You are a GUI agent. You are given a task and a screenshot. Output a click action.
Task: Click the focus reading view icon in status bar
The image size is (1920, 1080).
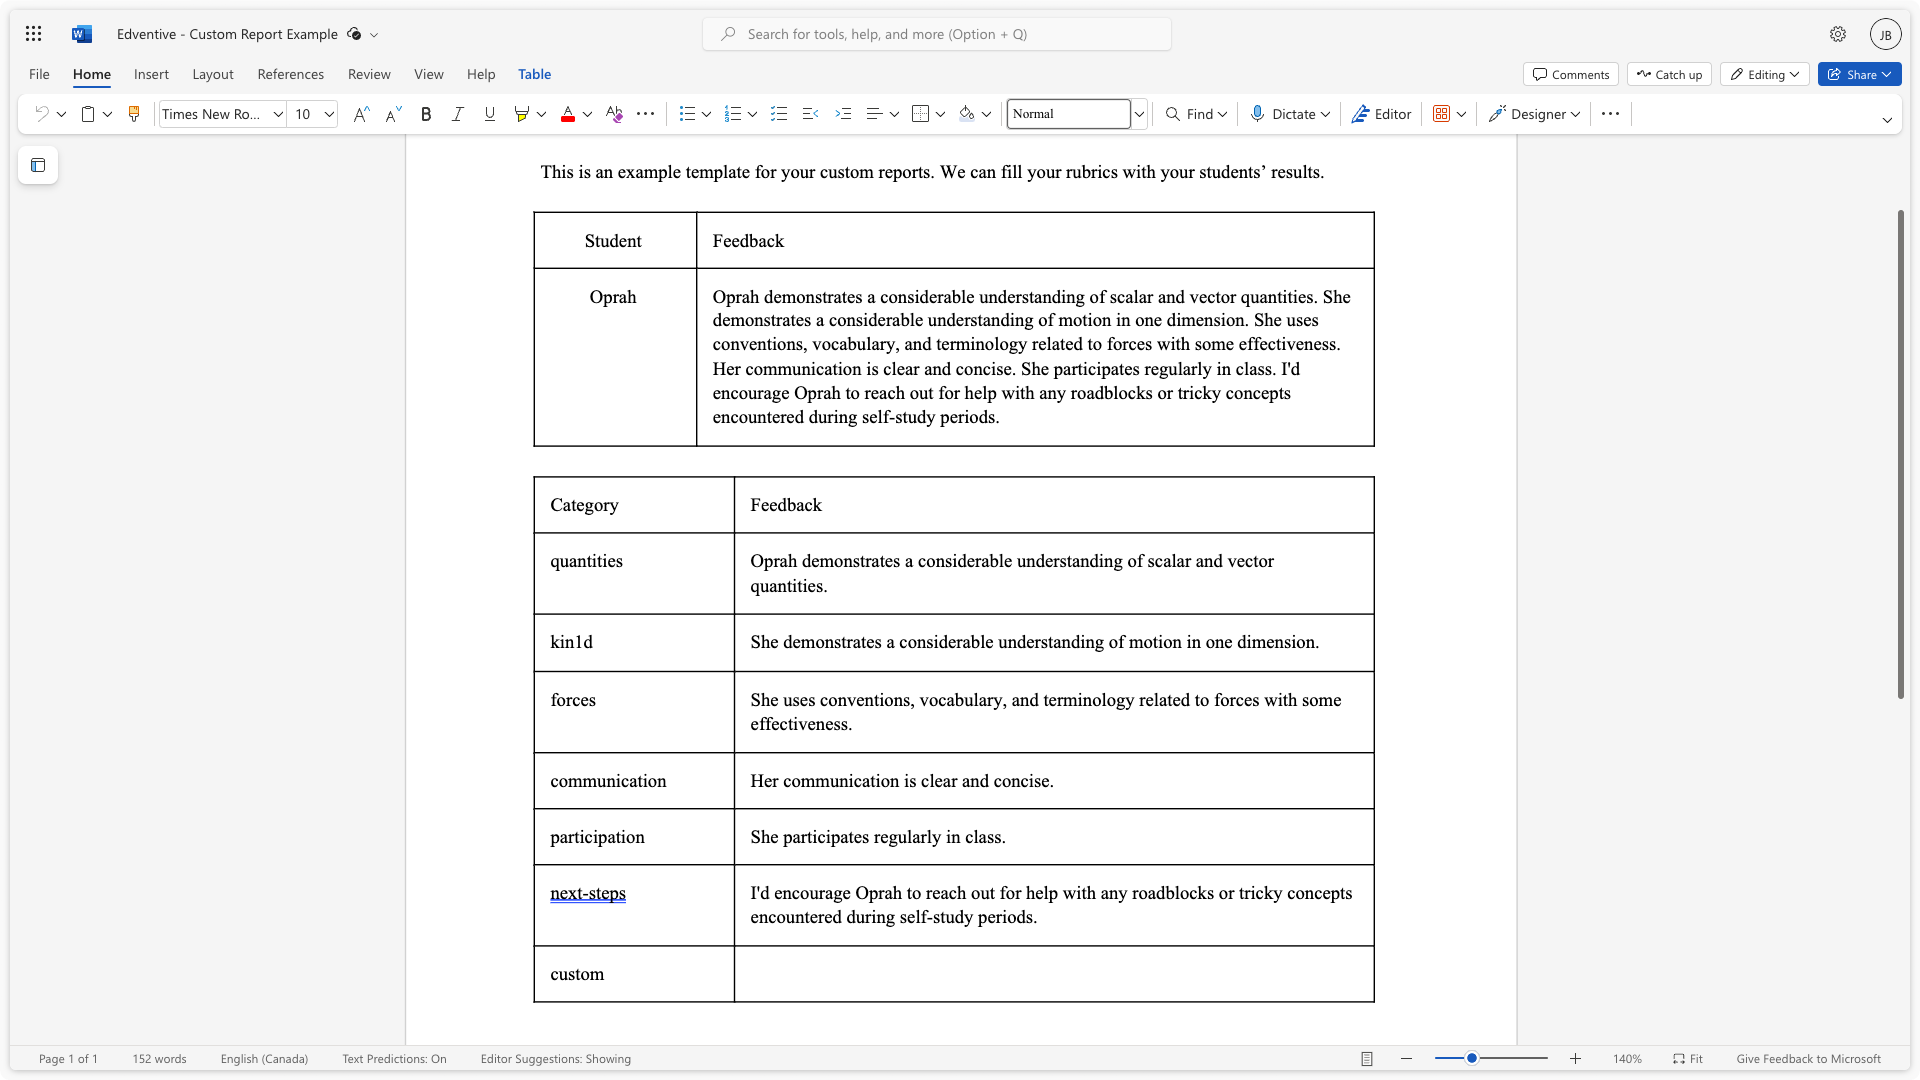point(1366,1059)
